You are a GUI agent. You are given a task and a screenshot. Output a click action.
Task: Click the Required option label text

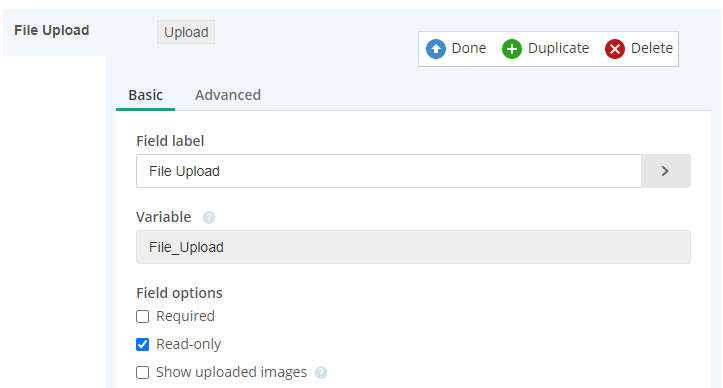(x=185, y=316)
